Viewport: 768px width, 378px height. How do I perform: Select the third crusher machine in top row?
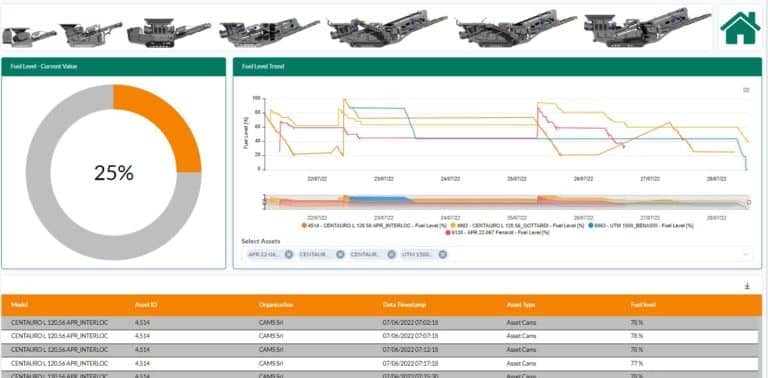coord(168,32)
